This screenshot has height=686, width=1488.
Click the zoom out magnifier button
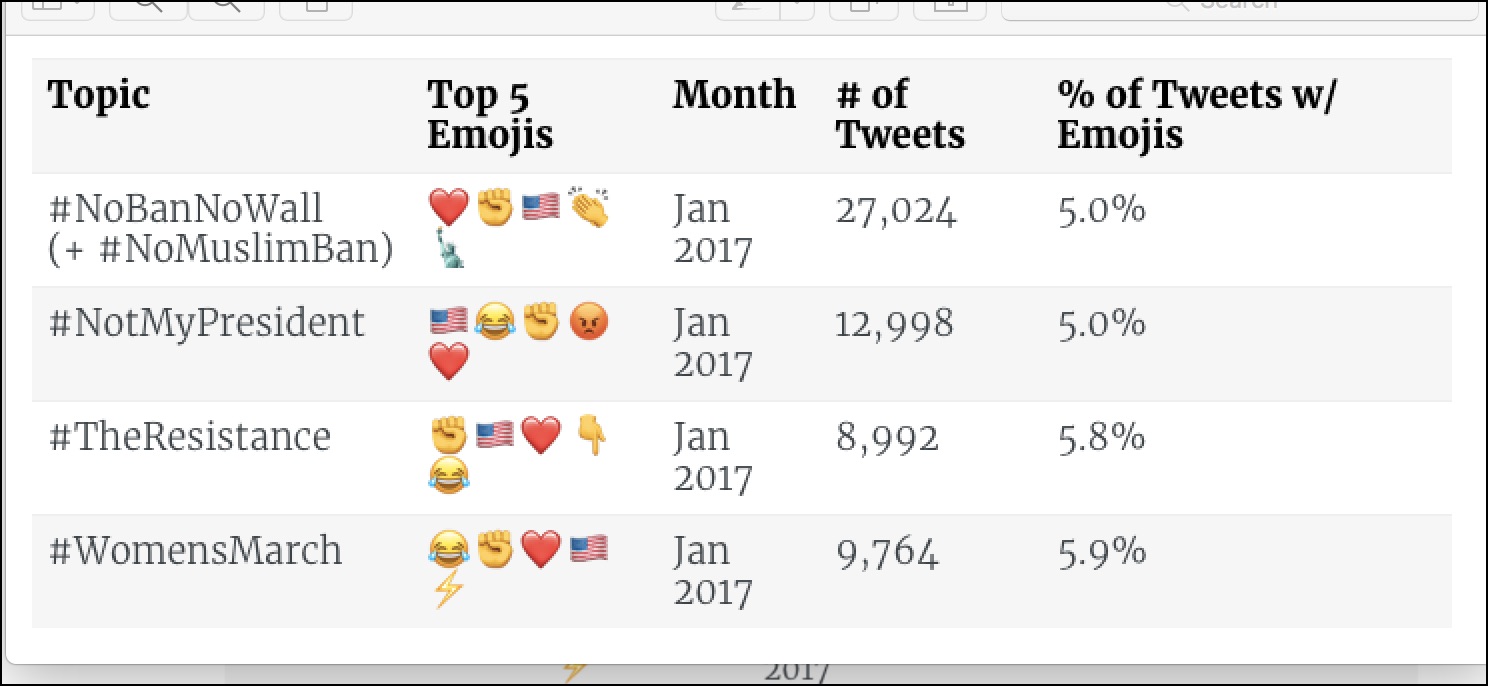[x=147, y=8]
